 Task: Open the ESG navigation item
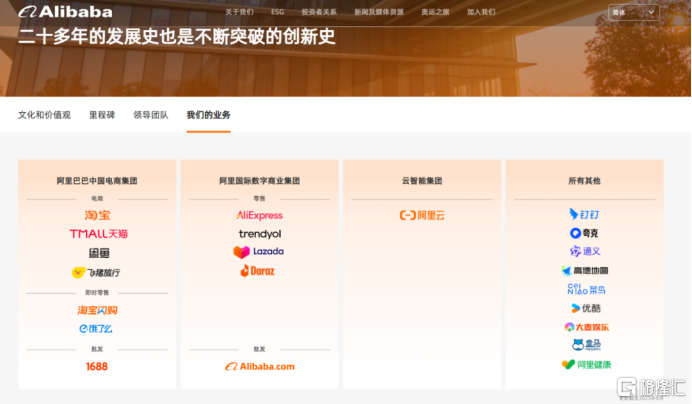[278, 12]
